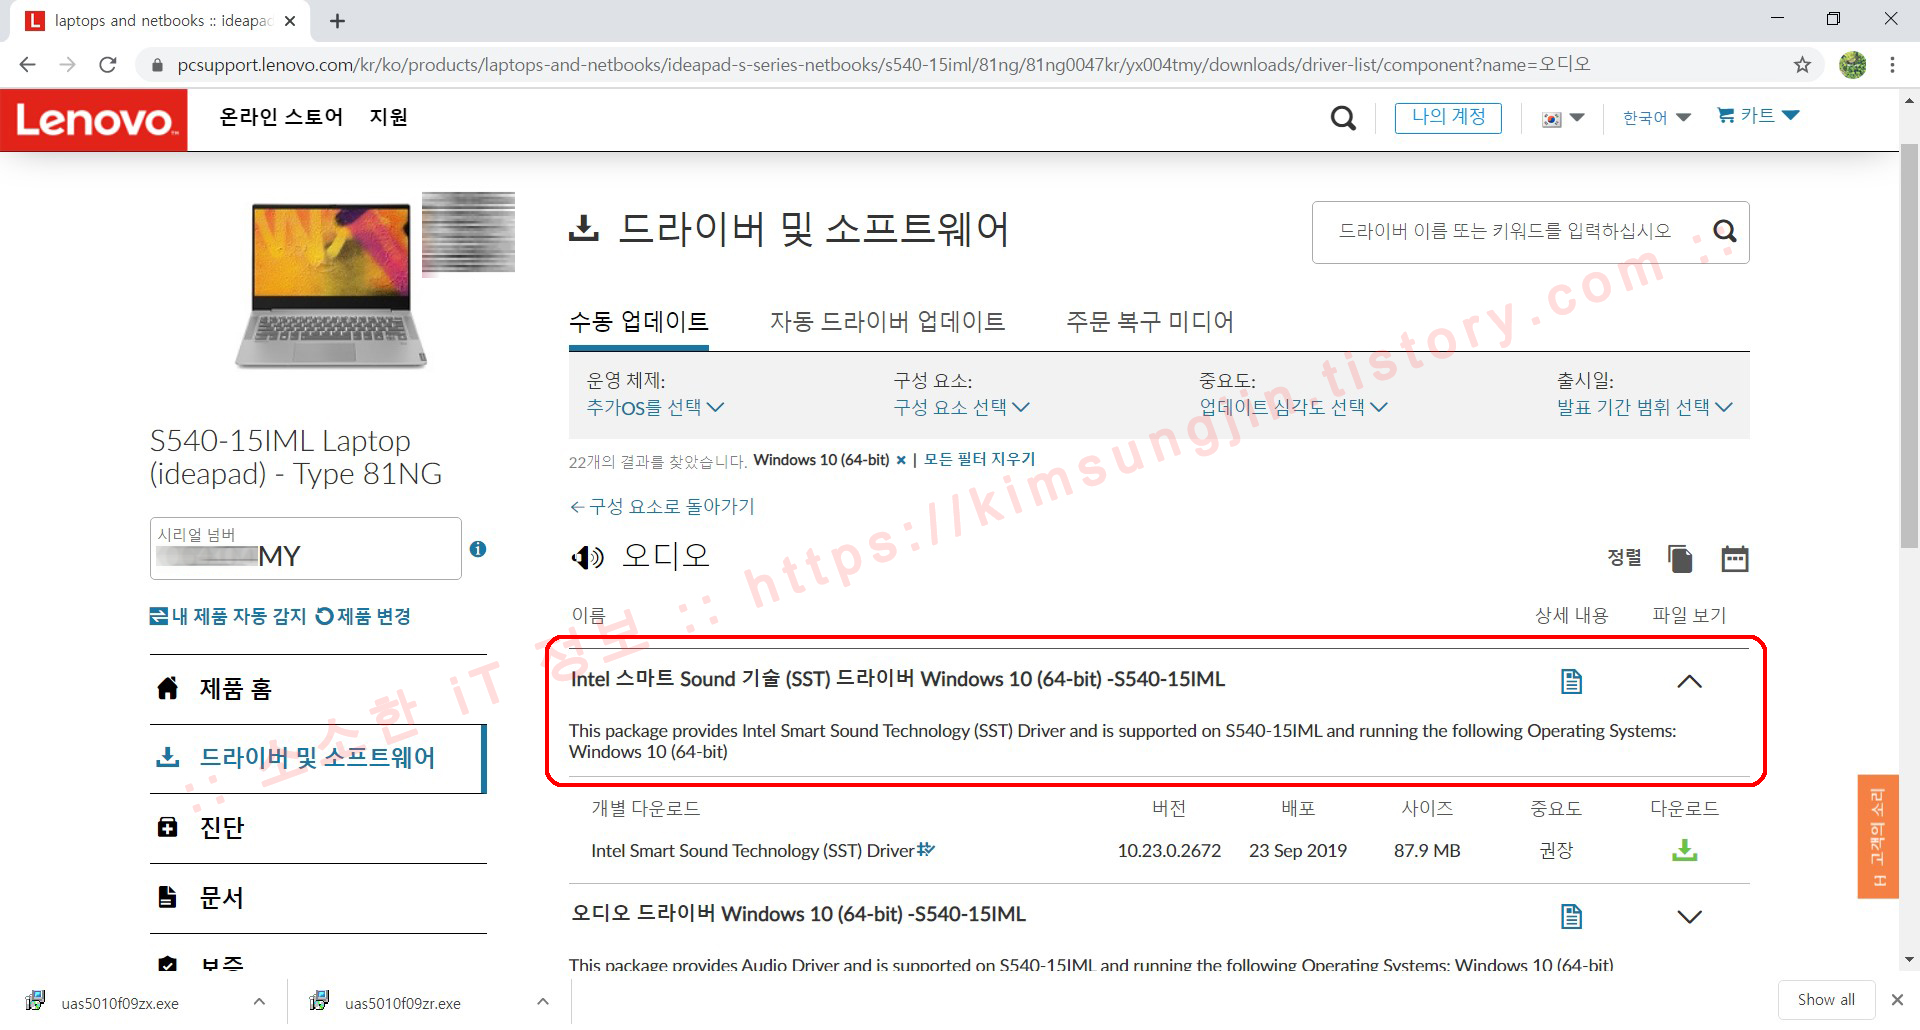
Task: Open the 카트 cart dropdown
Action: (1758, 116)
